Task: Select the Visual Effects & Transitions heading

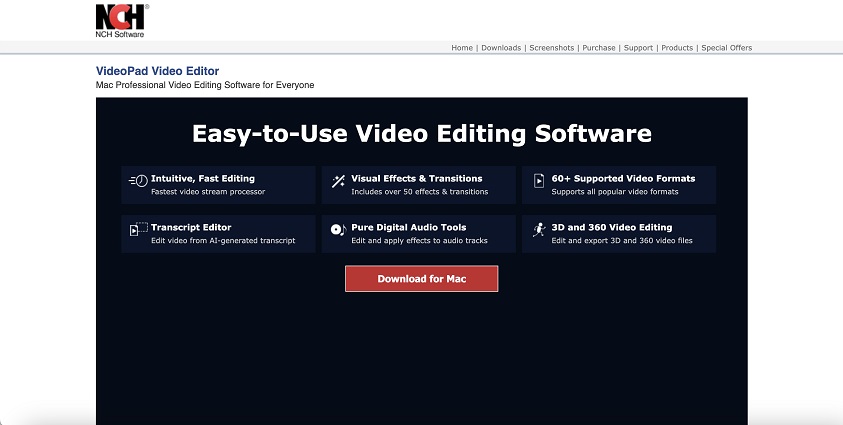Action: pyautogui.click(x=416, y=178)
